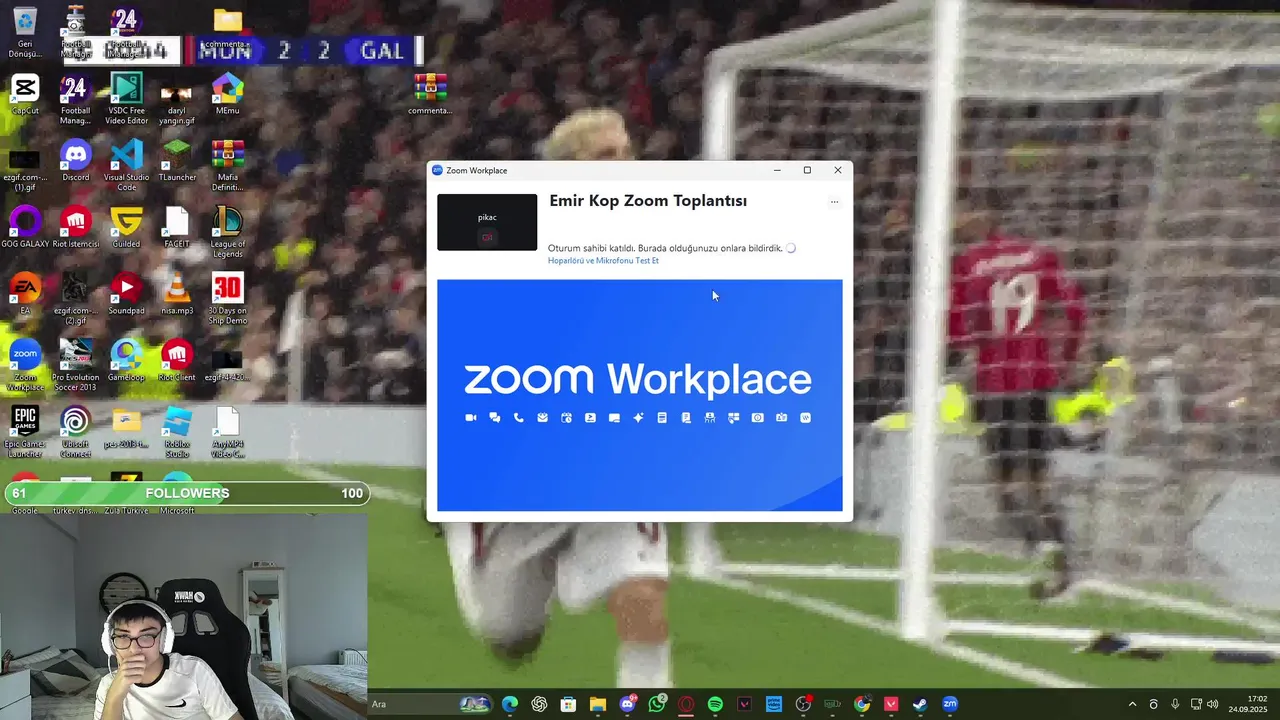Open the TLauncher desktop icon
Viewport: 1280px width, 720px height.
177,161
